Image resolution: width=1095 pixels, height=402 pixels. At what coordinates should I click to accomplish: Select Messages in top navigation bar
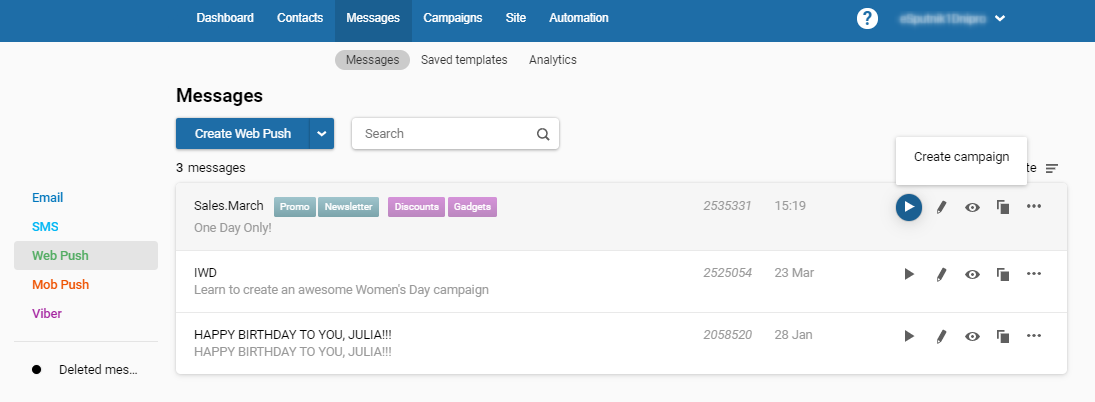(x=373, y=18)
